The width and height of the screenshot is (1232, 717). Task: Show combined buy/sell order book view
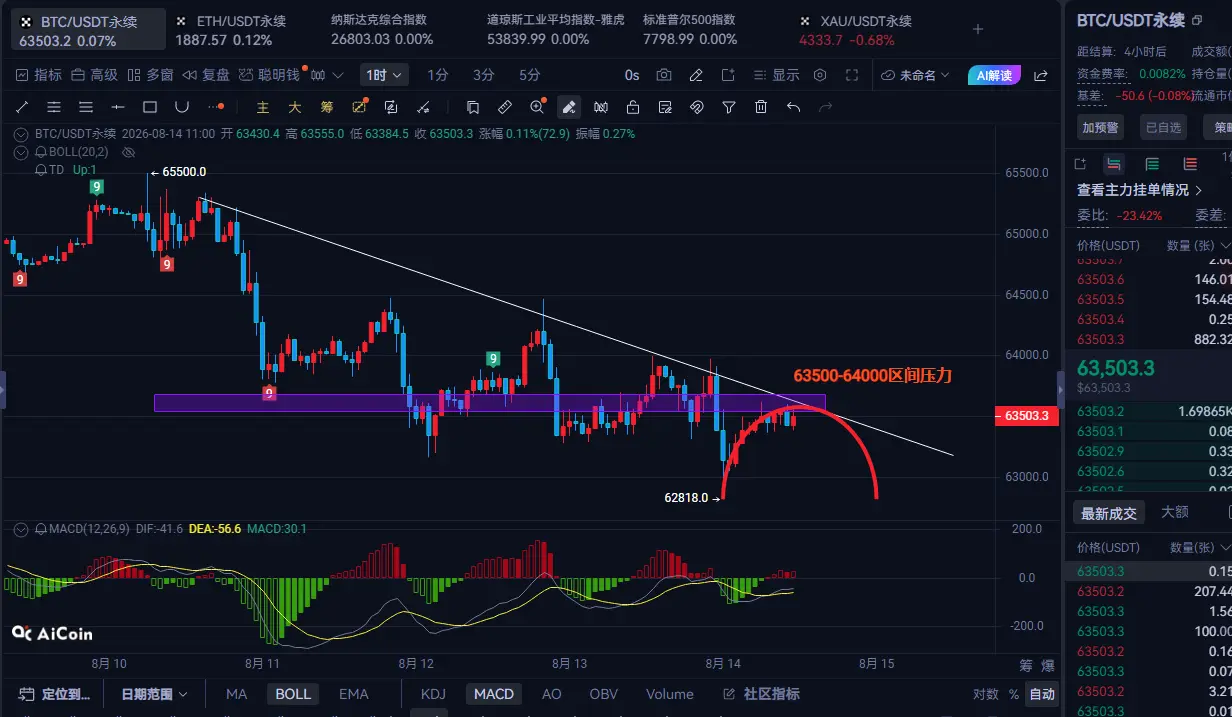(x=1113, y=164)
